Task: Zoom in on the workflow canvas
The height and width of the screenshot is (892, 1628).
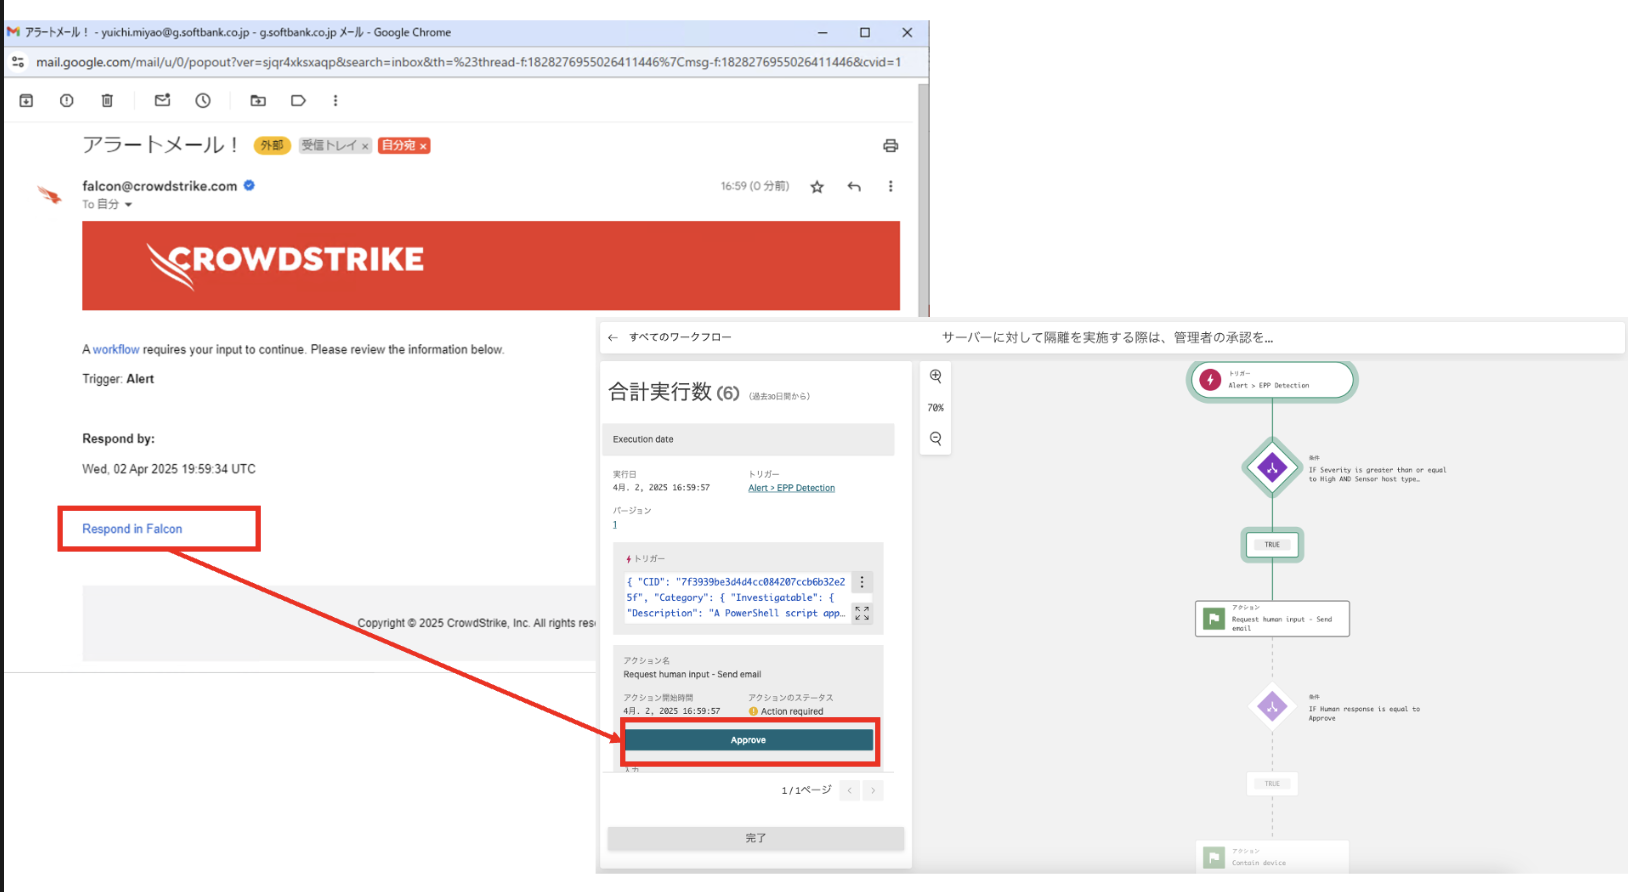Action: click(935, 376)
